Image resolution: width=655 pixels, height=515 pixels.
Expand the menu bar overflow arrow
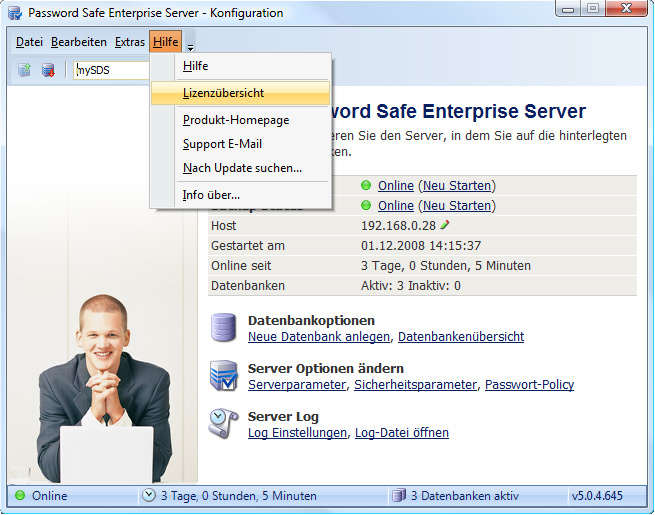[190, 48]
